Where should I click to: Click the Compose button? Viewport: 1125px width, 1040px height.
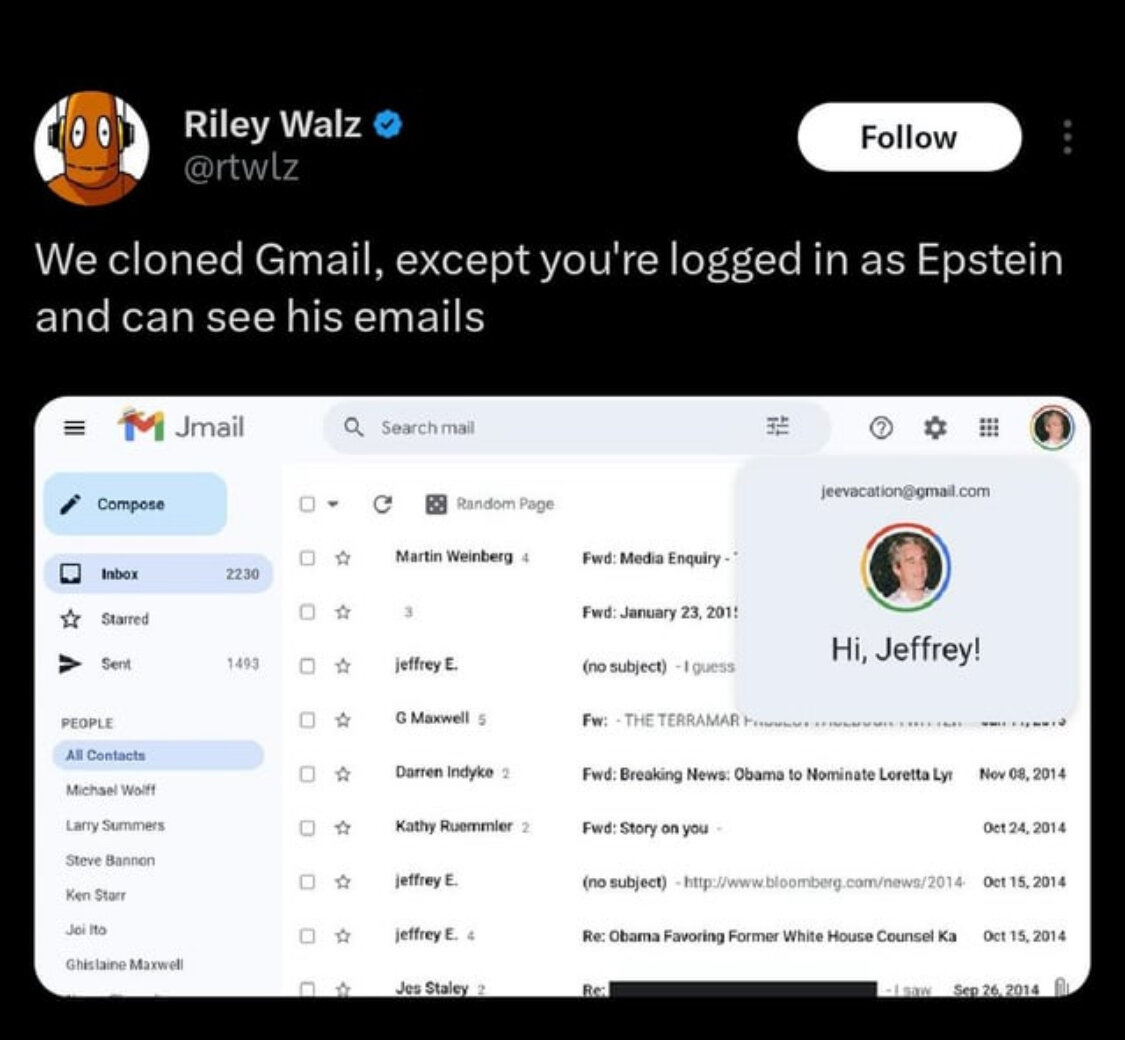pyautogui.click(x=136, y=504)
